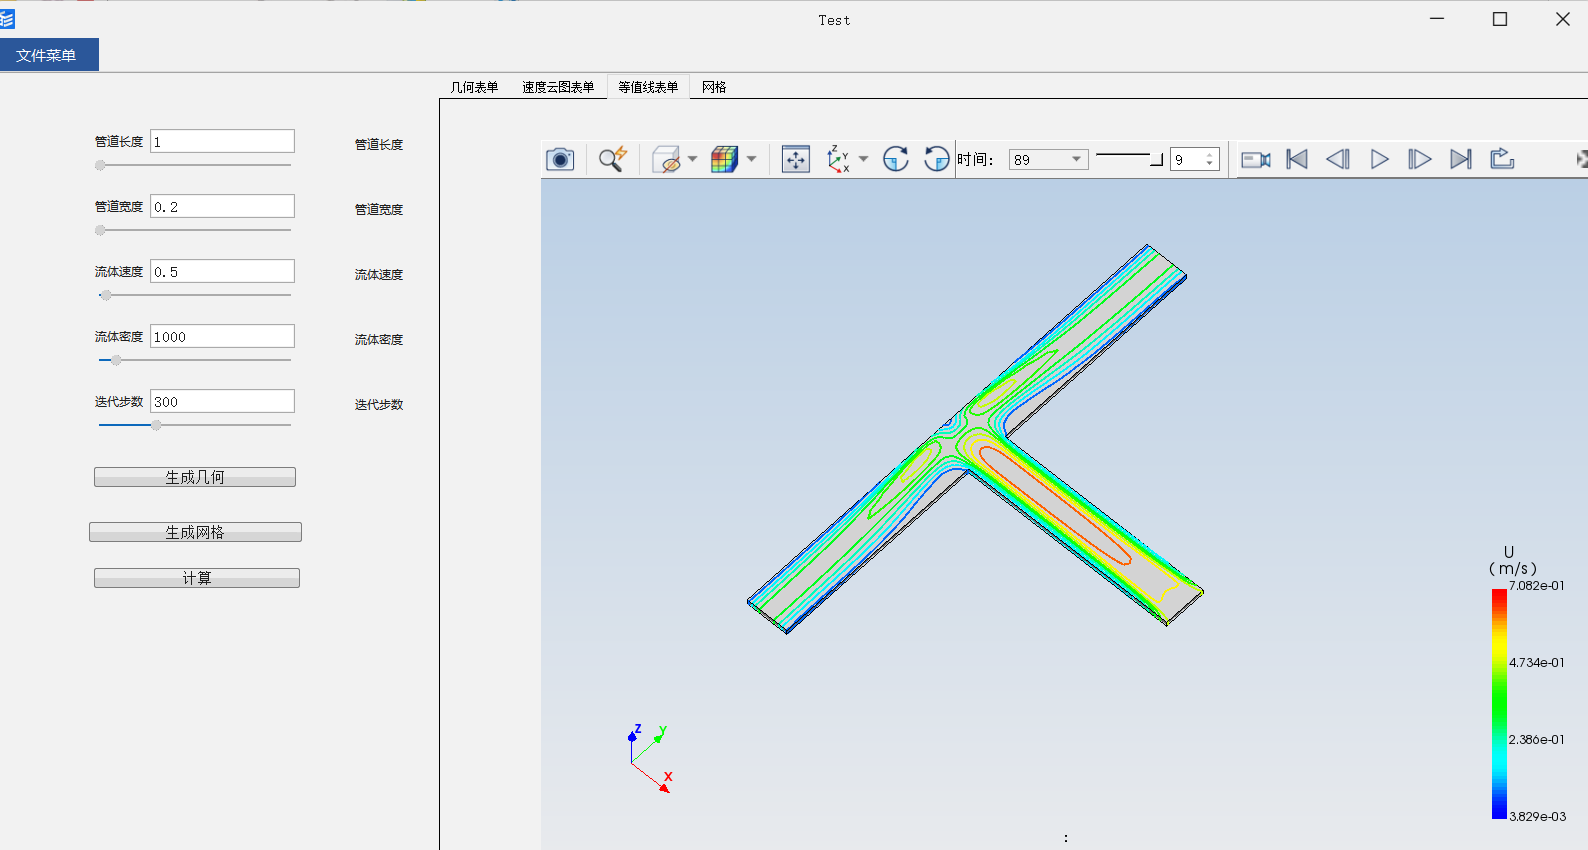Jump to last frame
This screenshot has width=1588, height=850.
pyautogui.click(x=1461, y=159)
